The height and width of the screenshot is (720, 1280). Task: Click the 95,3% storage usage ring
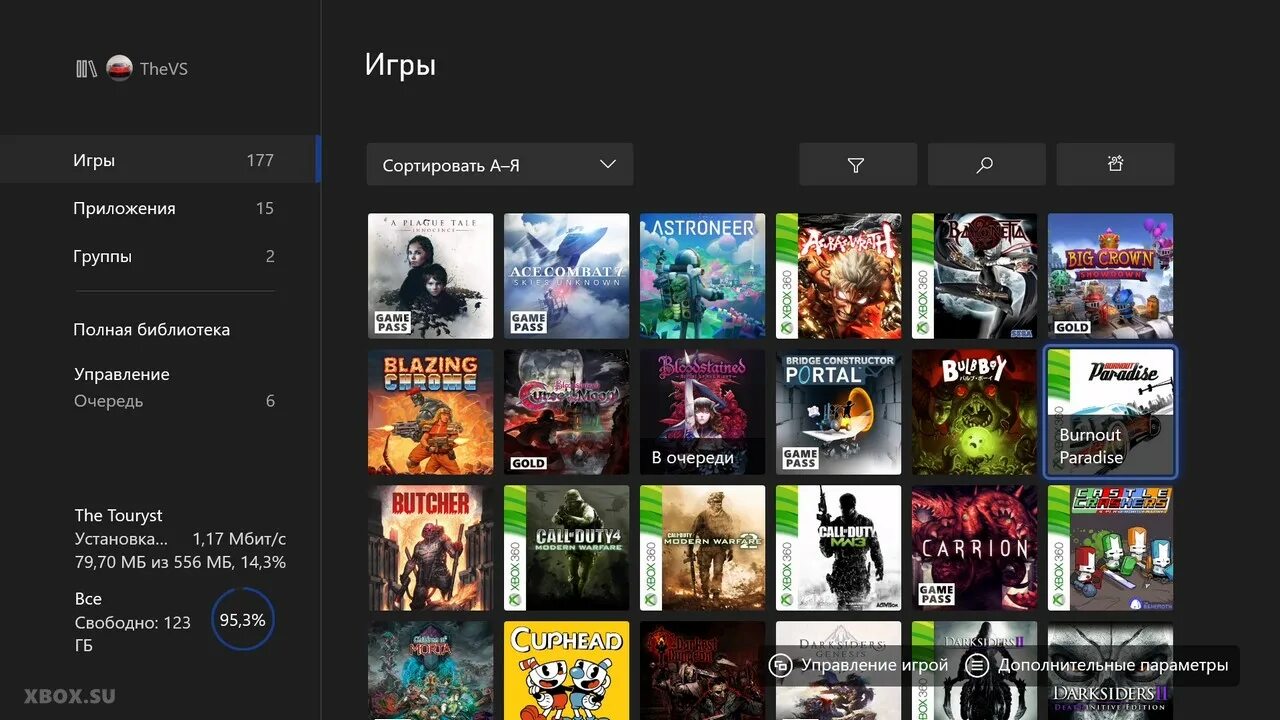pyautogui.click(x=243, y=620)
